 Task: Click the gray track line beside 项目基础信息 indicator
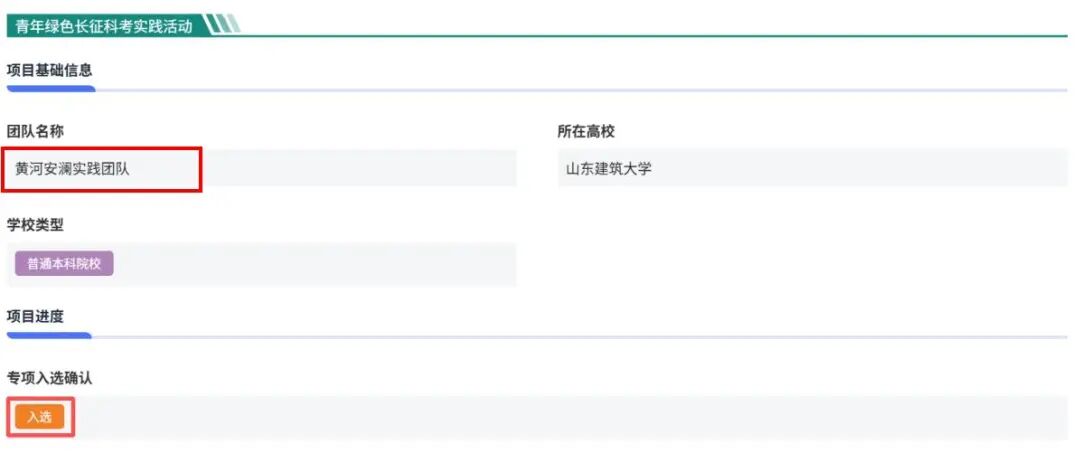(x=581, y=90)
